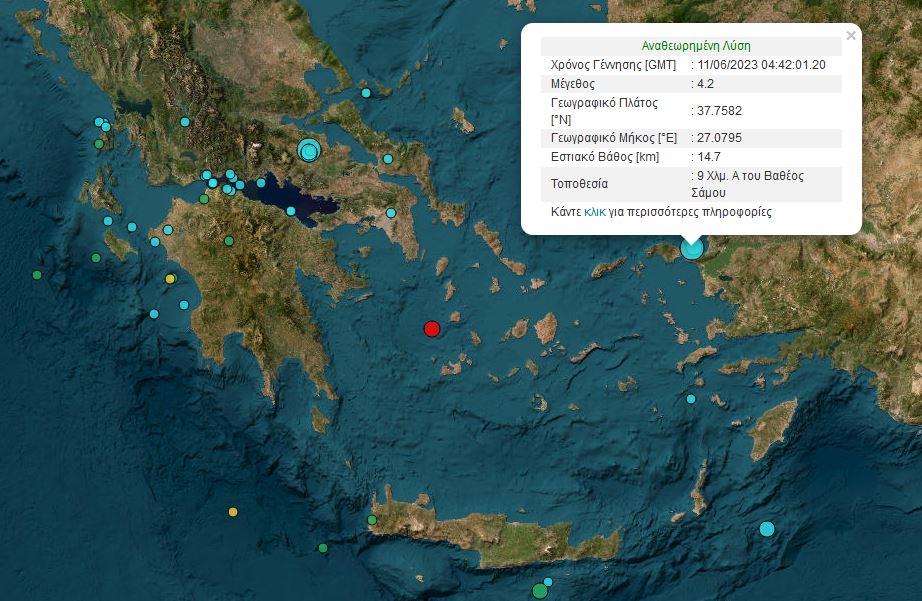Select the far-west green marker in Ionian Sea
Screen dimensions: 922x601
(x=37, y=275)
